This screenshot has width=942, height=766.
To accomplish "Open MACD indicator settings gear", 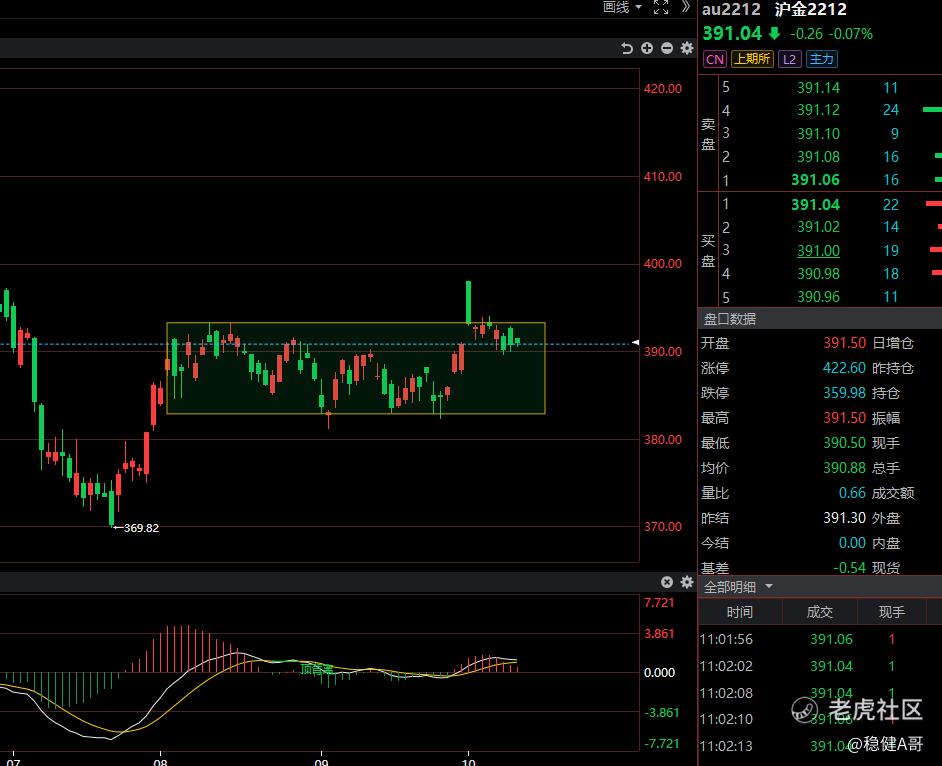I will click(x=687, y=582).
